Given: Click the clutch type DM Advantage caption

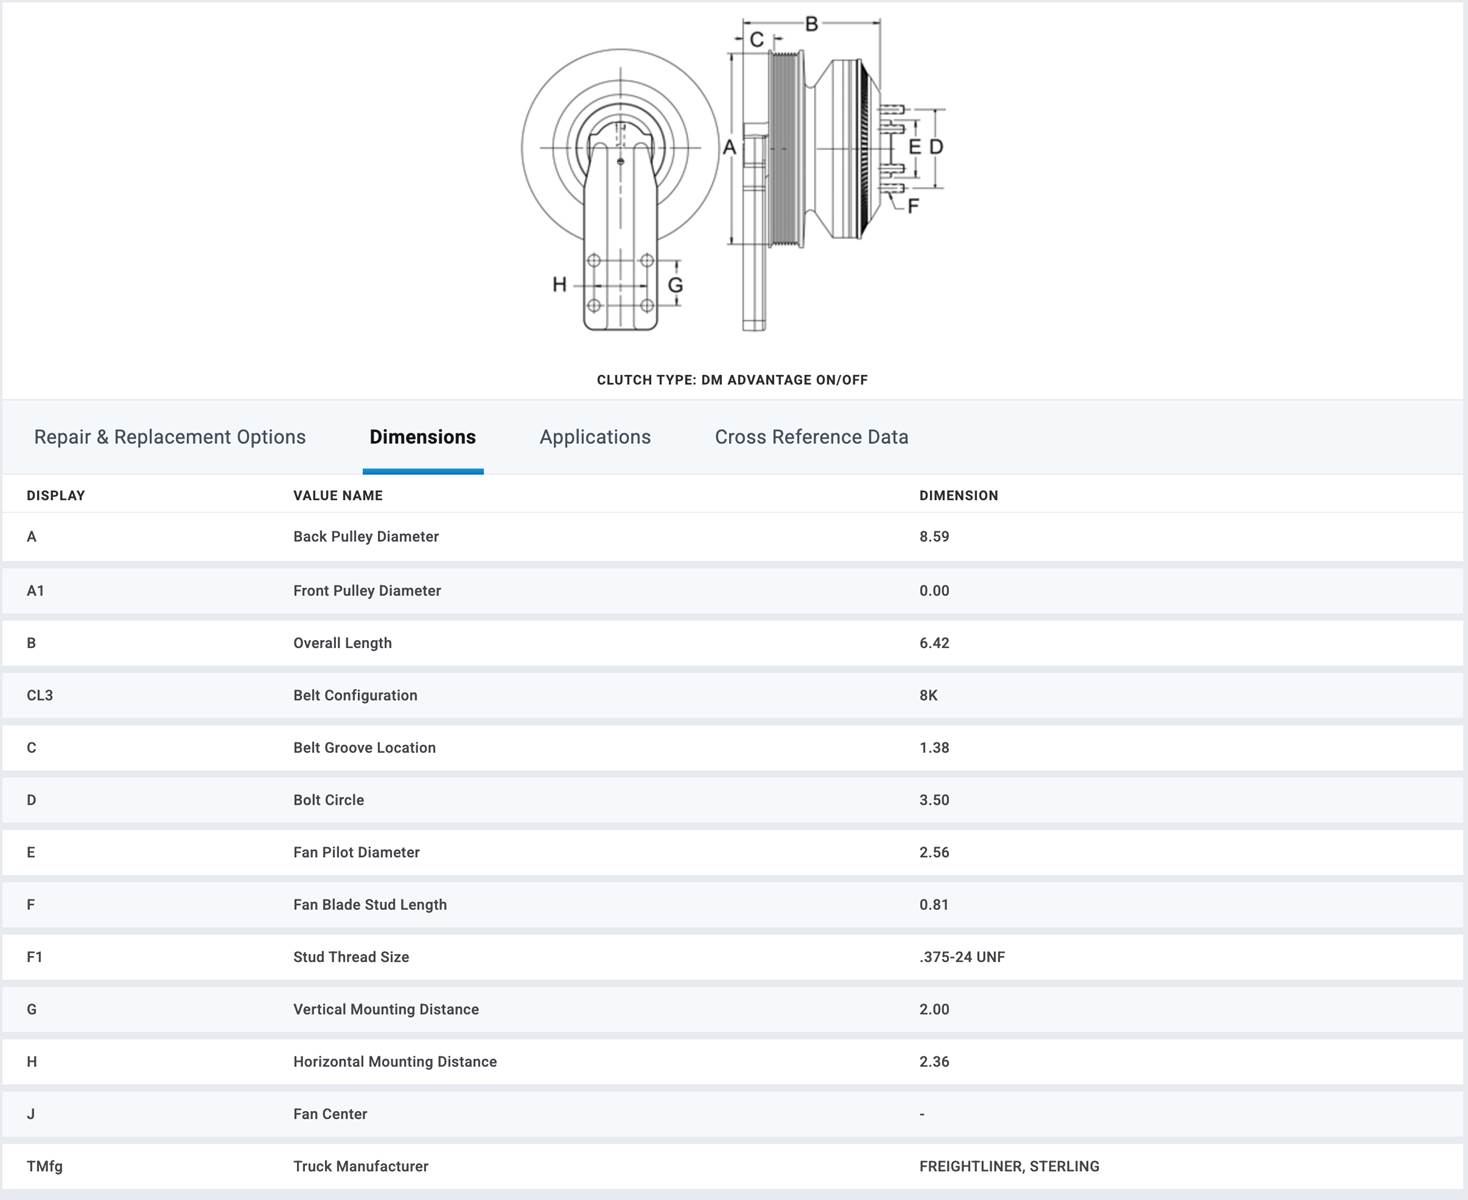Looking at the screenshot, I should 732,380.
